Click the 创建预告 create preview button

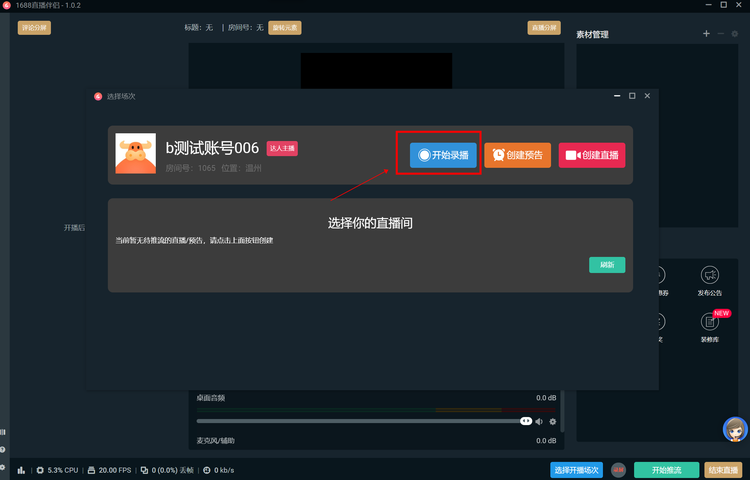tap(518, 155)
